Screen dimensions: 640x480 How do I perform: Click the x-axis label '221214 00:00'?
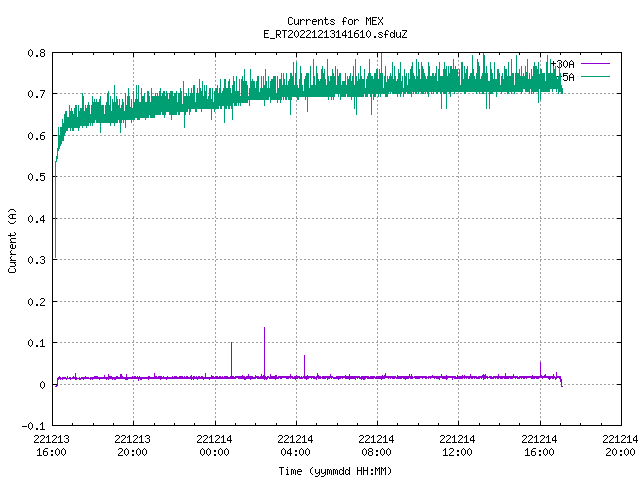(214, 446)
